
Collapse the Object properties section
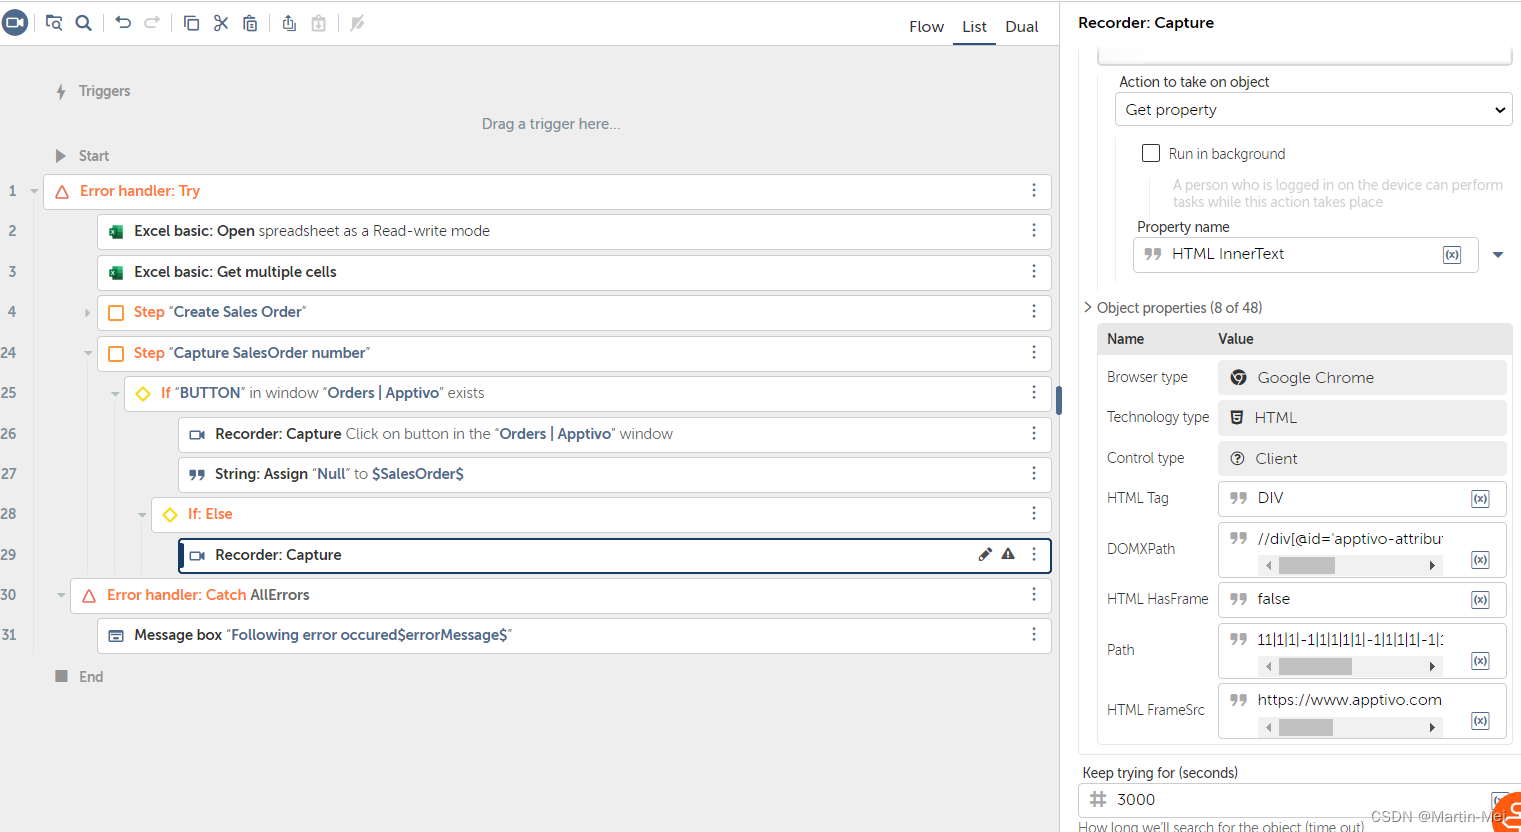coord(1088,308)
